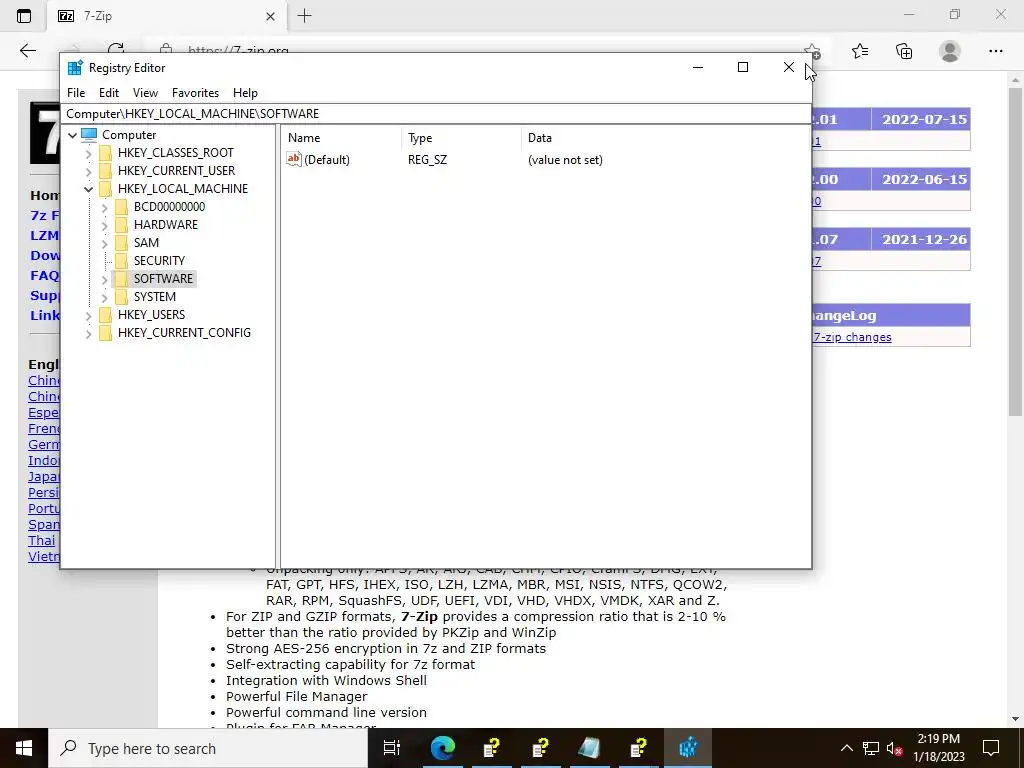
Task: Expand SYSTEM key
Action: (104, 297)
